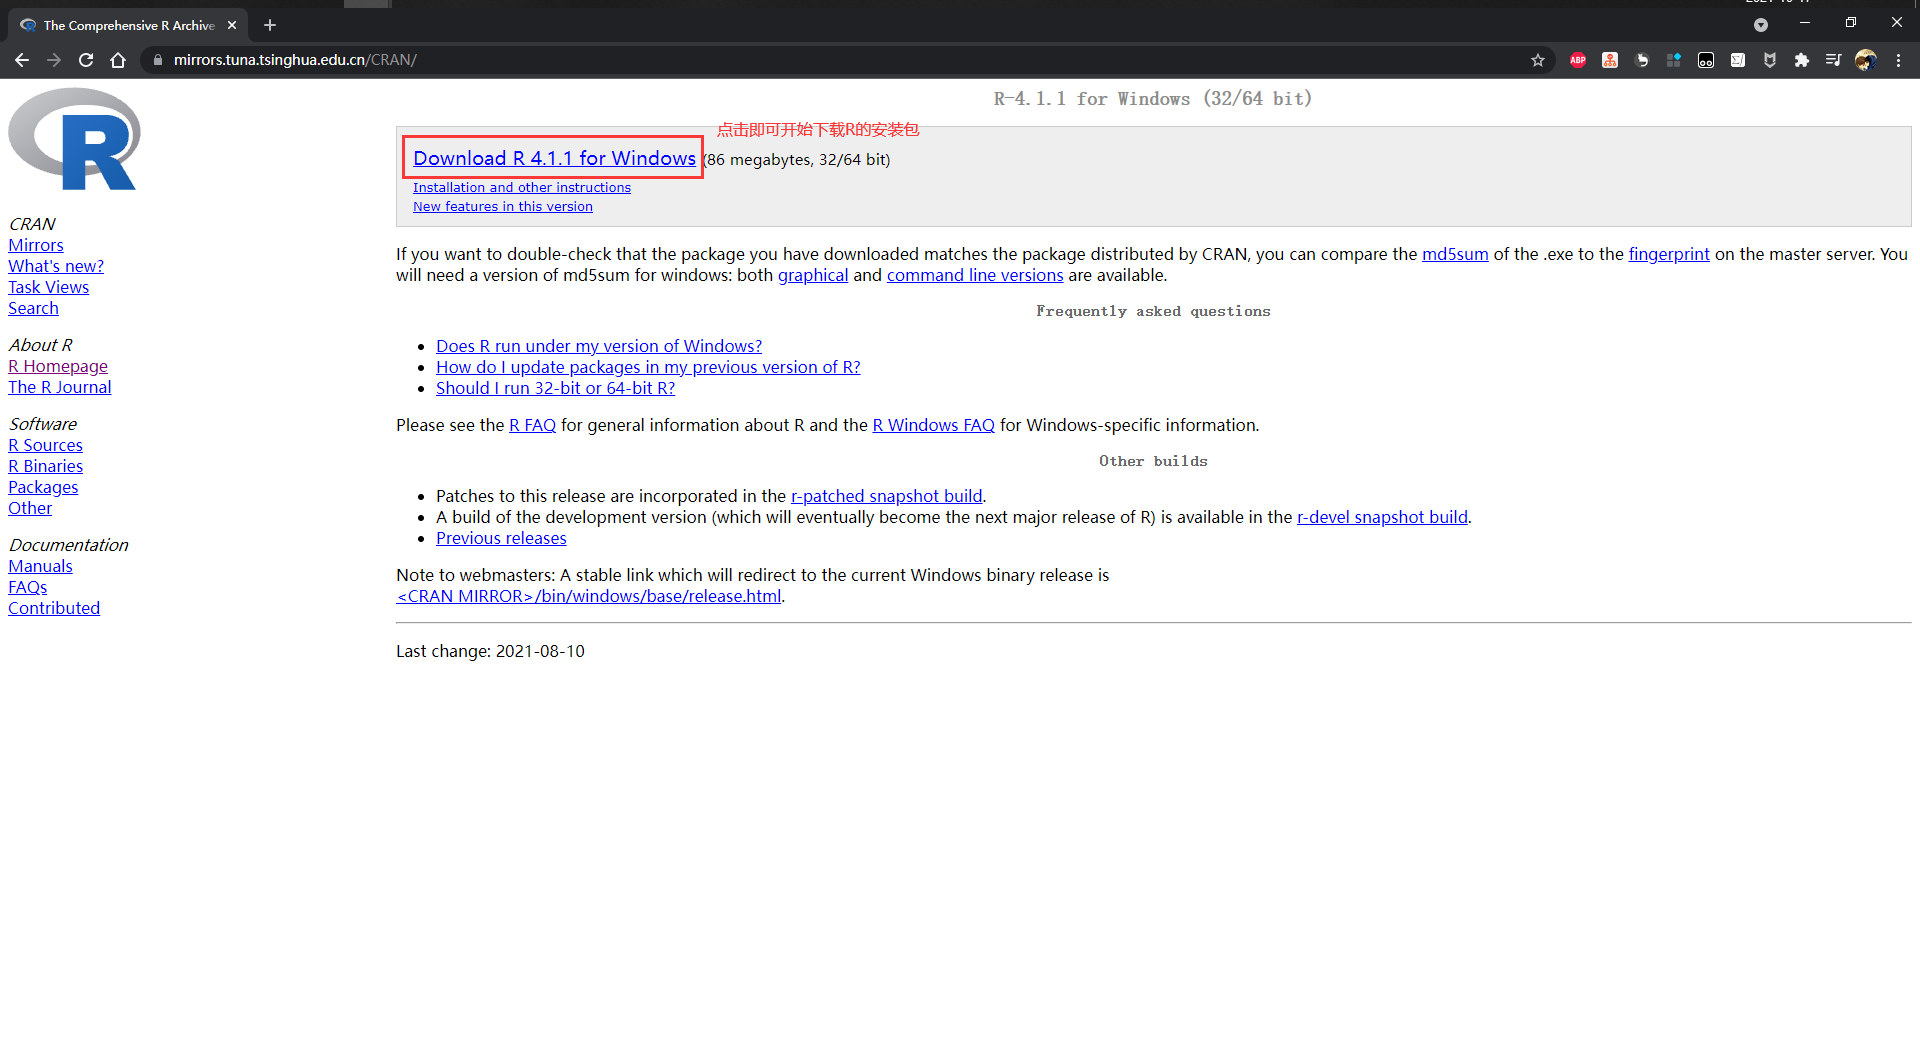Open Chrome three-dot menu
This screenshot has width=1920, height=1048.
pos(1898,60)
